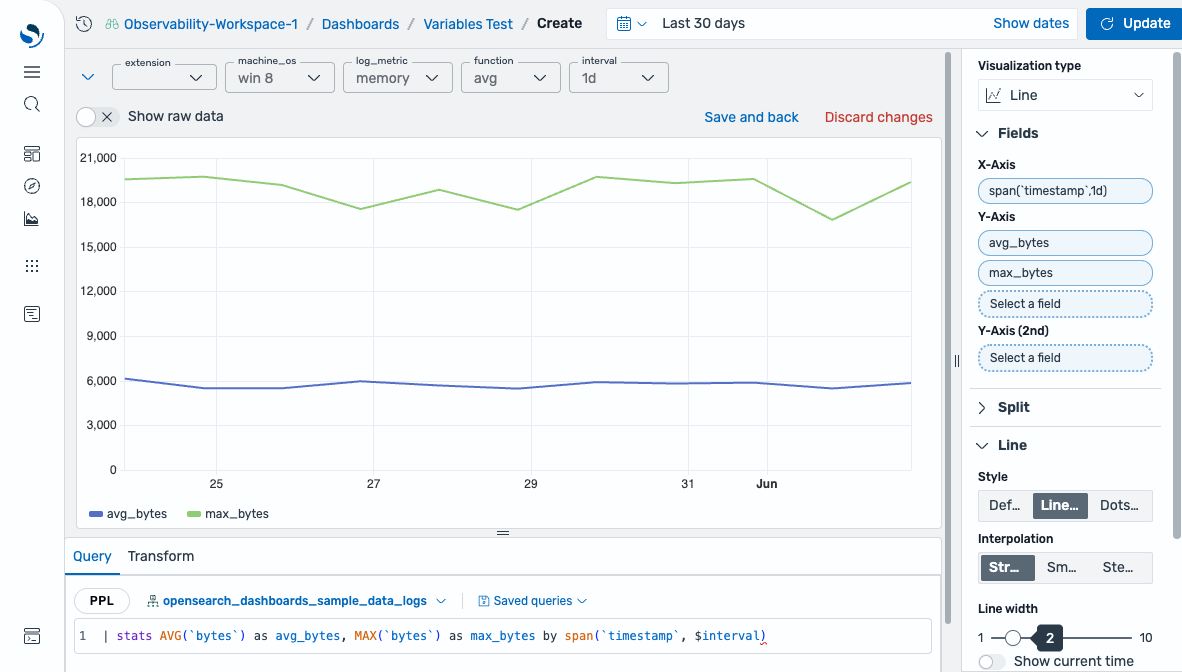
Task: Click the refresh icon on Update button
Action: [x=1107, y=23]
